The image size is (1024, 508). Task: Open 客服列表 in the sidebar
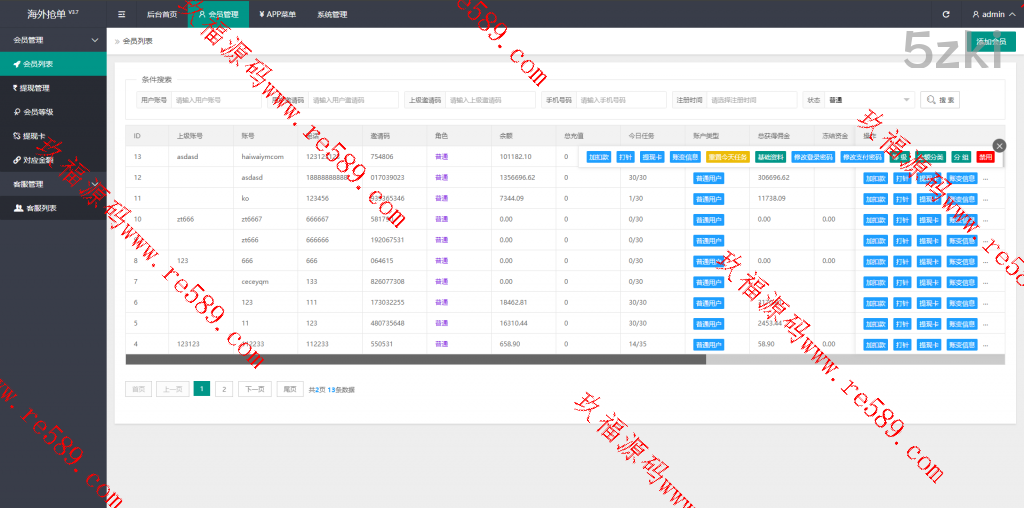[53, 208]
